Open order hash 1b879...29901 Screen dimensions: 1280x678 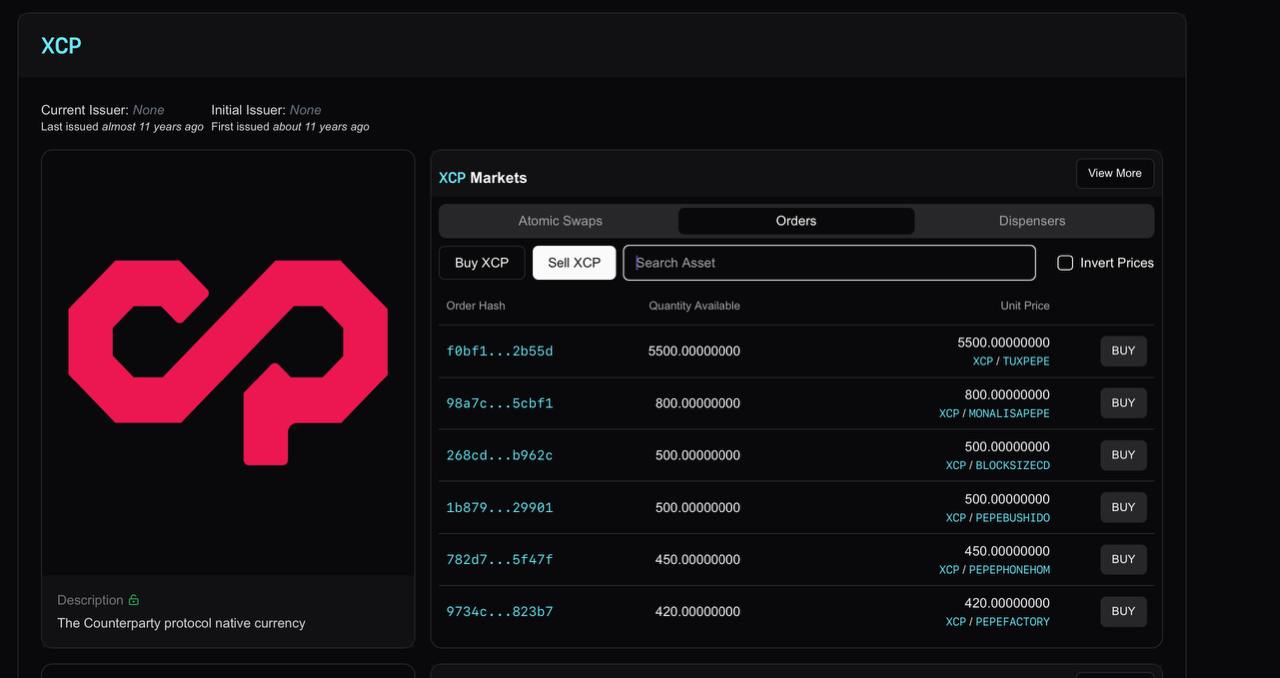tap(499, 507)
